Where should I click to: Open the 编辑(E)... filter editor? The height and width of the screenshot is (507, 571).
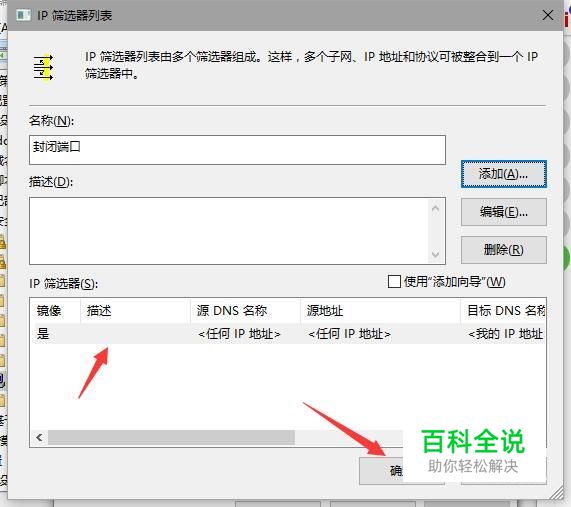point(504,212)
